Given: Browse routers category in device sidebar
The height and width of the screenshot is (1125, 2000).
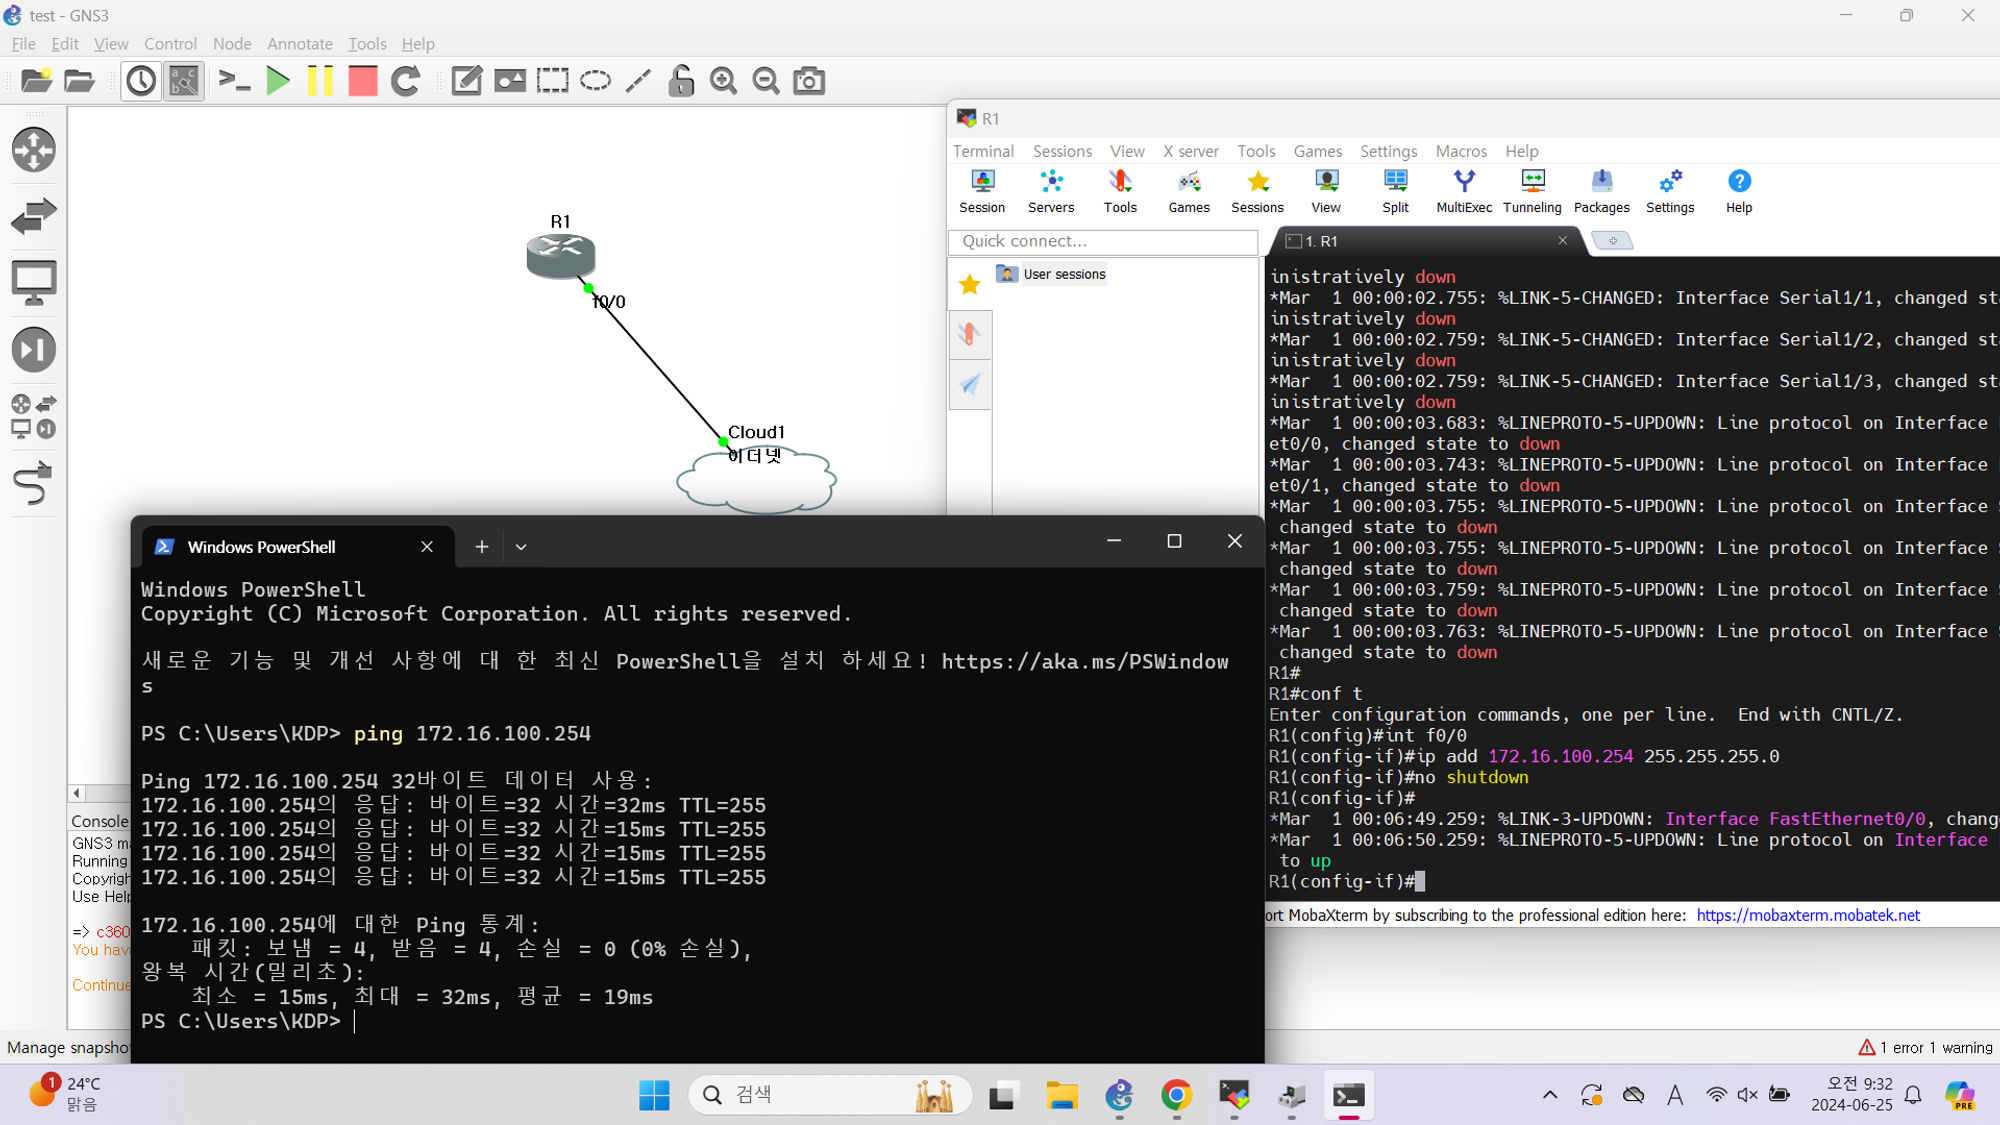Looking at the screenshot, I should (x=34, y=150).
